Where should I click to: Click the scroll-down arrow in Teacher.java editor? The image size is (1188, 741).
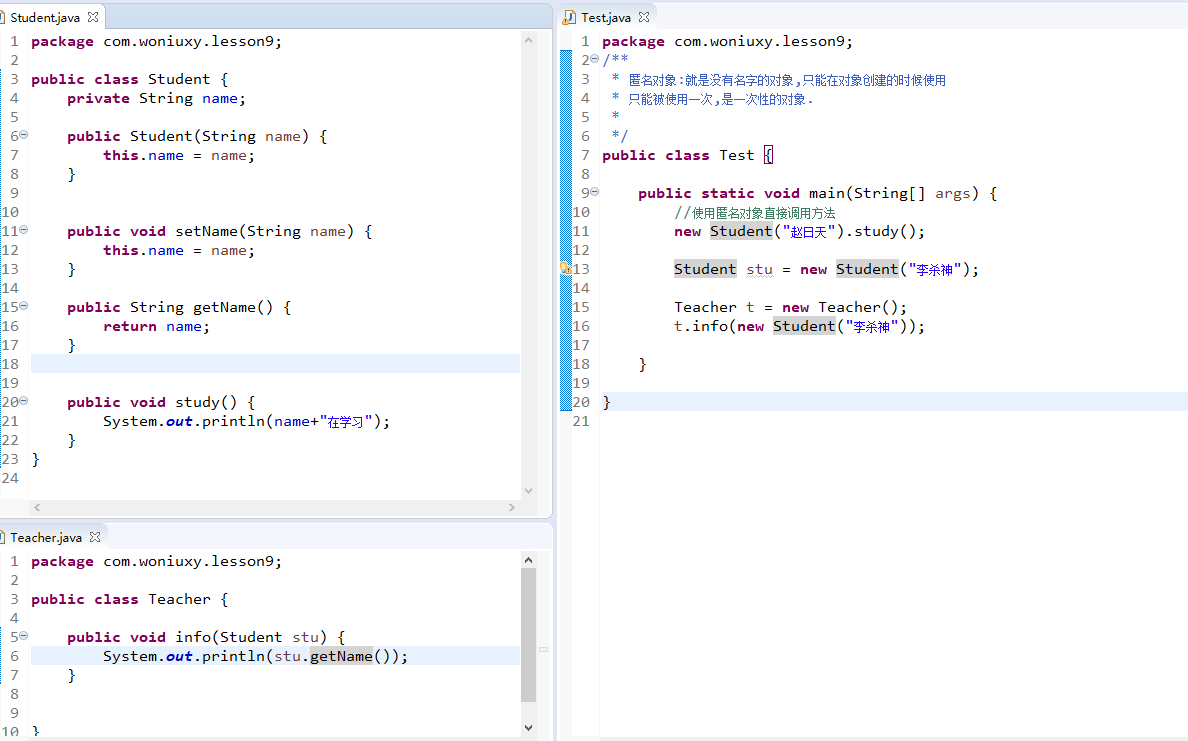coord(528,727)
